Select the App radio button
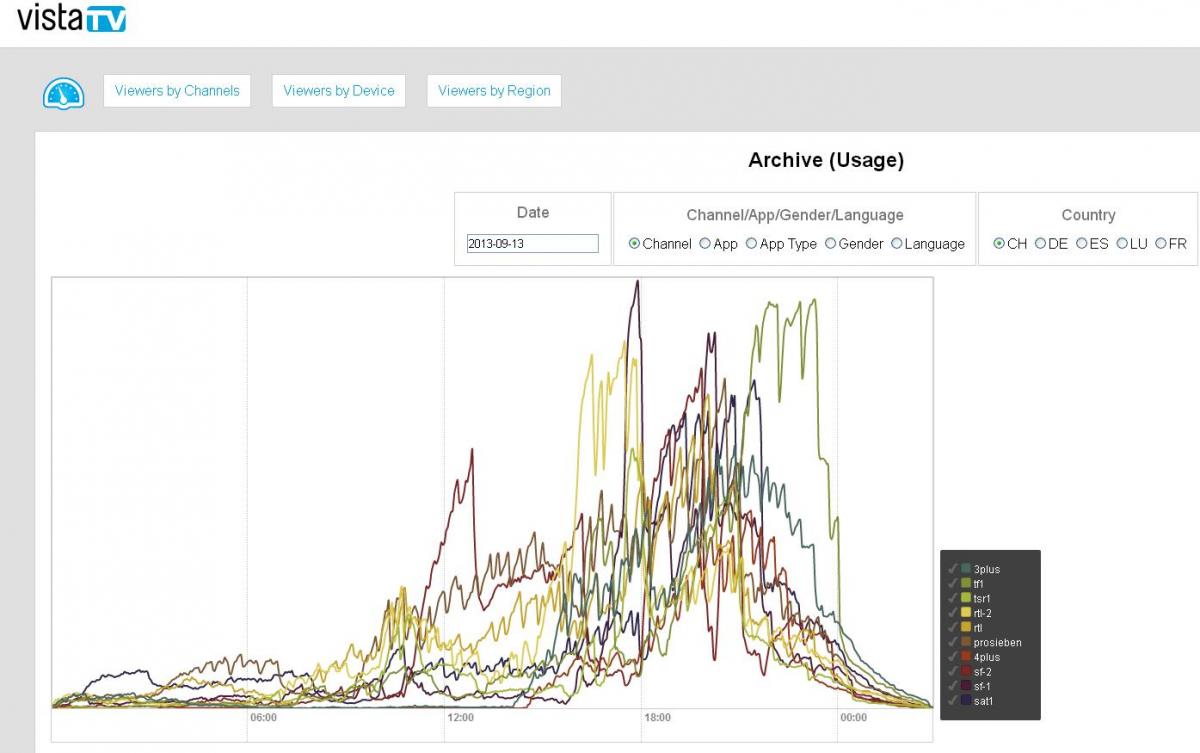 tap(705, 244)
